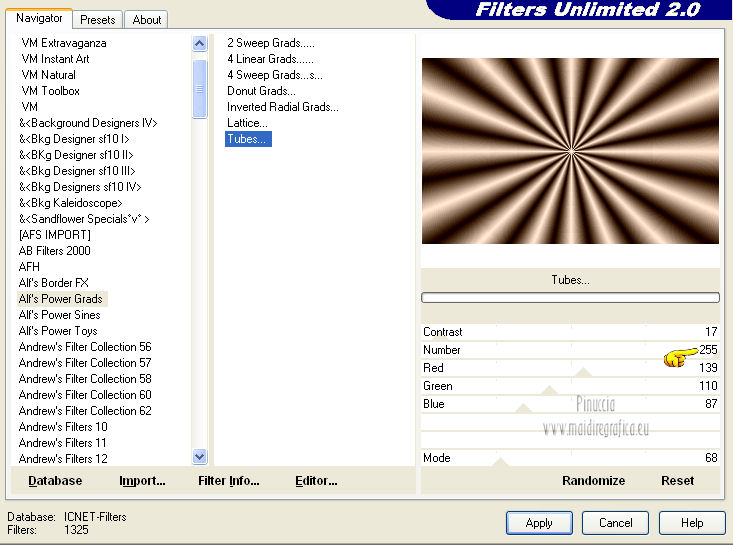Randomize the filter settings

(x=593, y=481)
